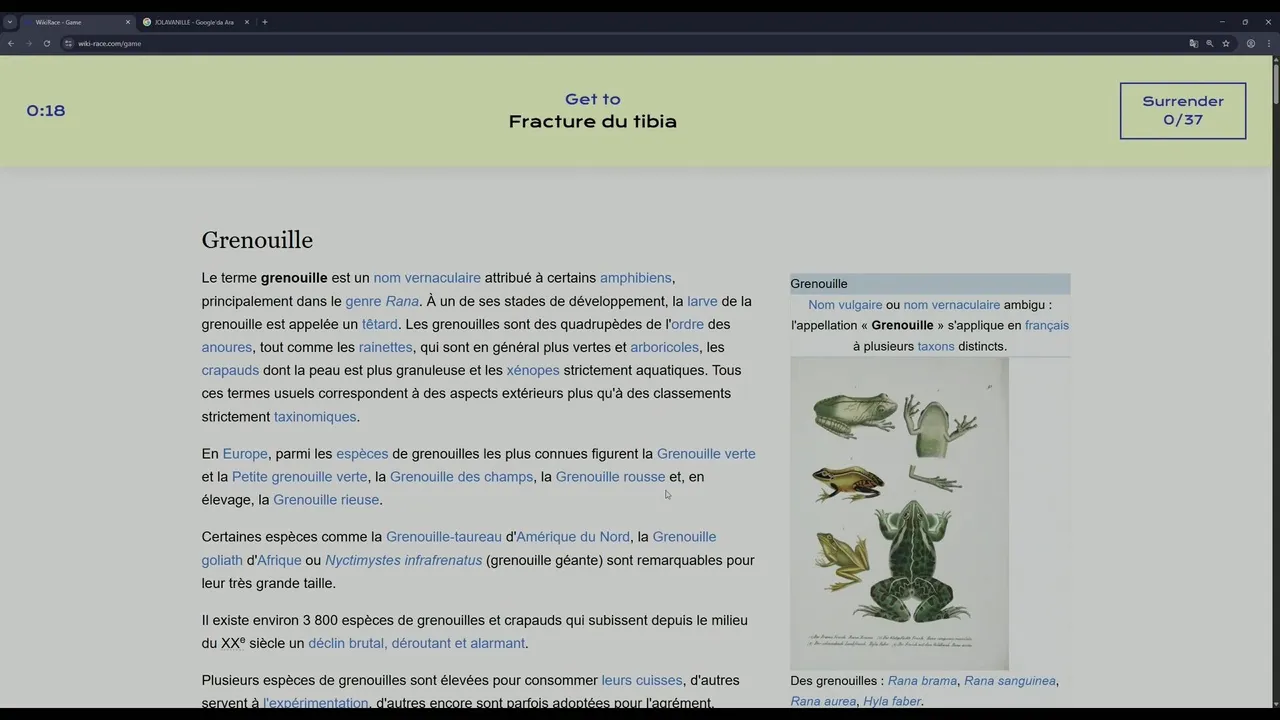Follow the 'anoures' link
The width and height of the screenshot is (1280, 720).
click(227, 347)
